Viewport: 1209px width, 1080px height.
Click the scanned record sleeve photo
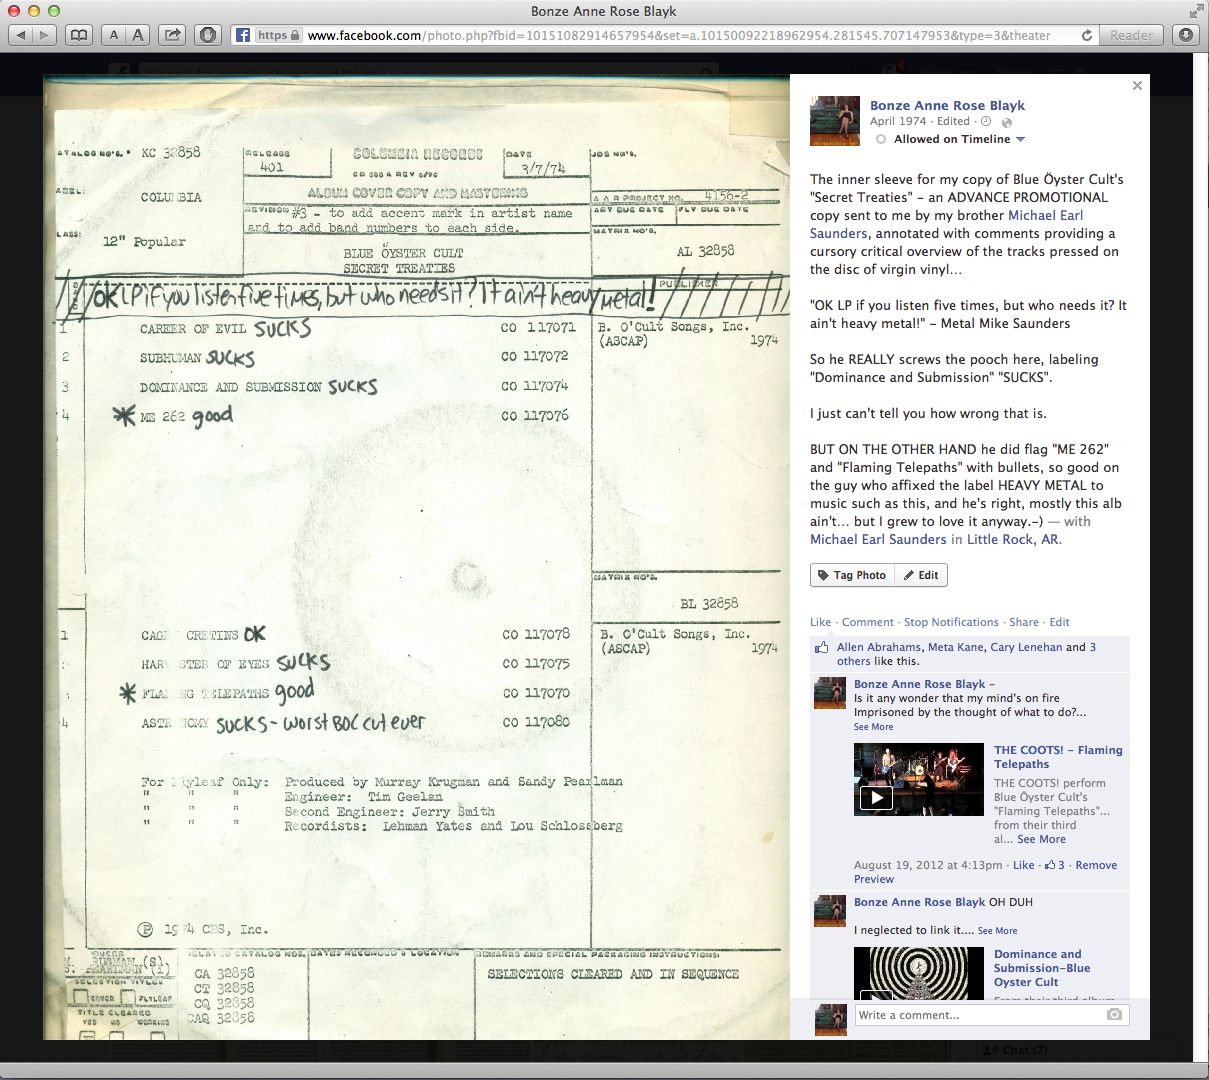pyautogui.click(x=416, y=556)
